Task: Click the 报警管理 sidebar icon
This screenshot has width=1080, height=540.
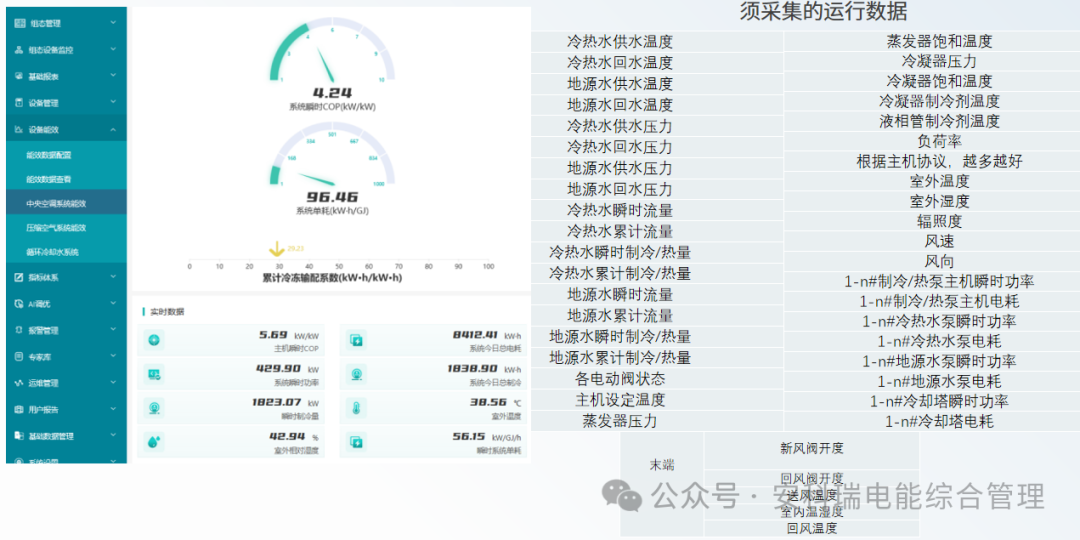Action: [x=19, y=330]
